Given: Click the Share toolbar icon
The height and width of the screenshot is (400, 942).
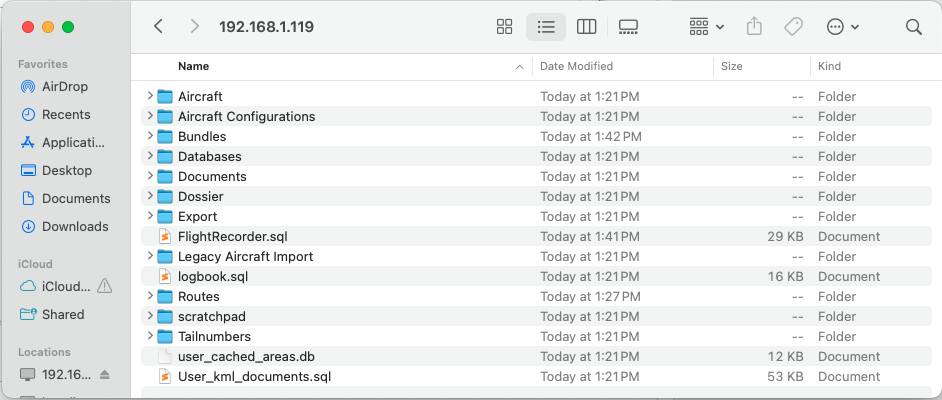Looking at the screenshot, I should (754, 26).
